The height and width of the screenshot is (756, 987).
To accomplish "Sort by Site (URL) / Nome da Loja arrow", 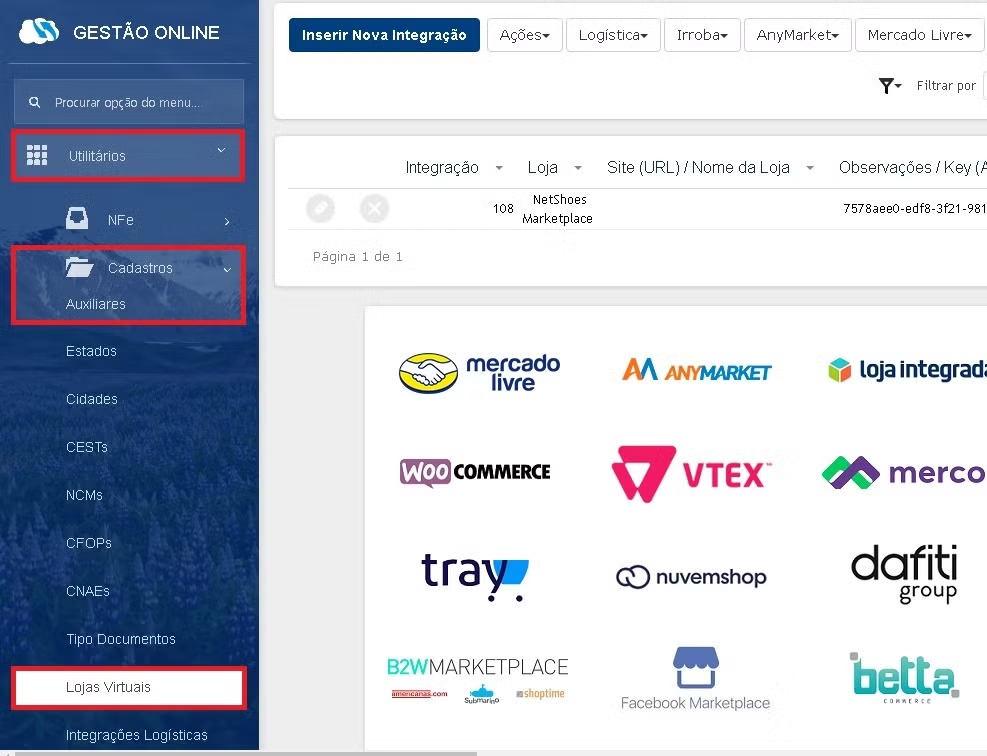I will pos(810,168).
